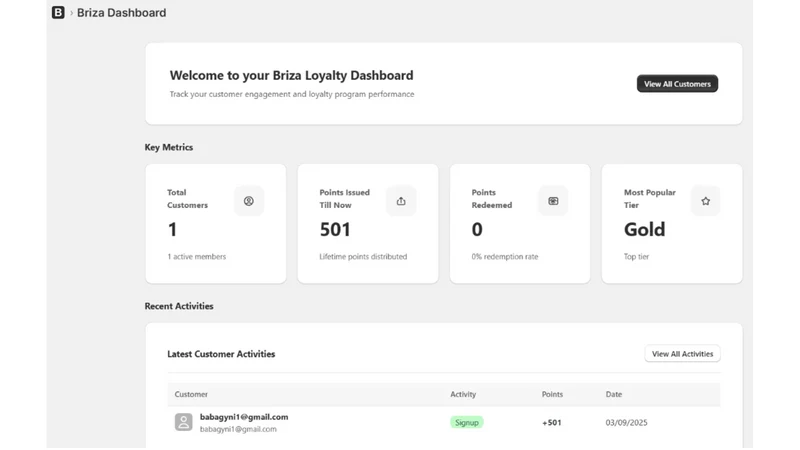Click the Key Metrics heading
The image size is (800, 450).
point(169,147)
